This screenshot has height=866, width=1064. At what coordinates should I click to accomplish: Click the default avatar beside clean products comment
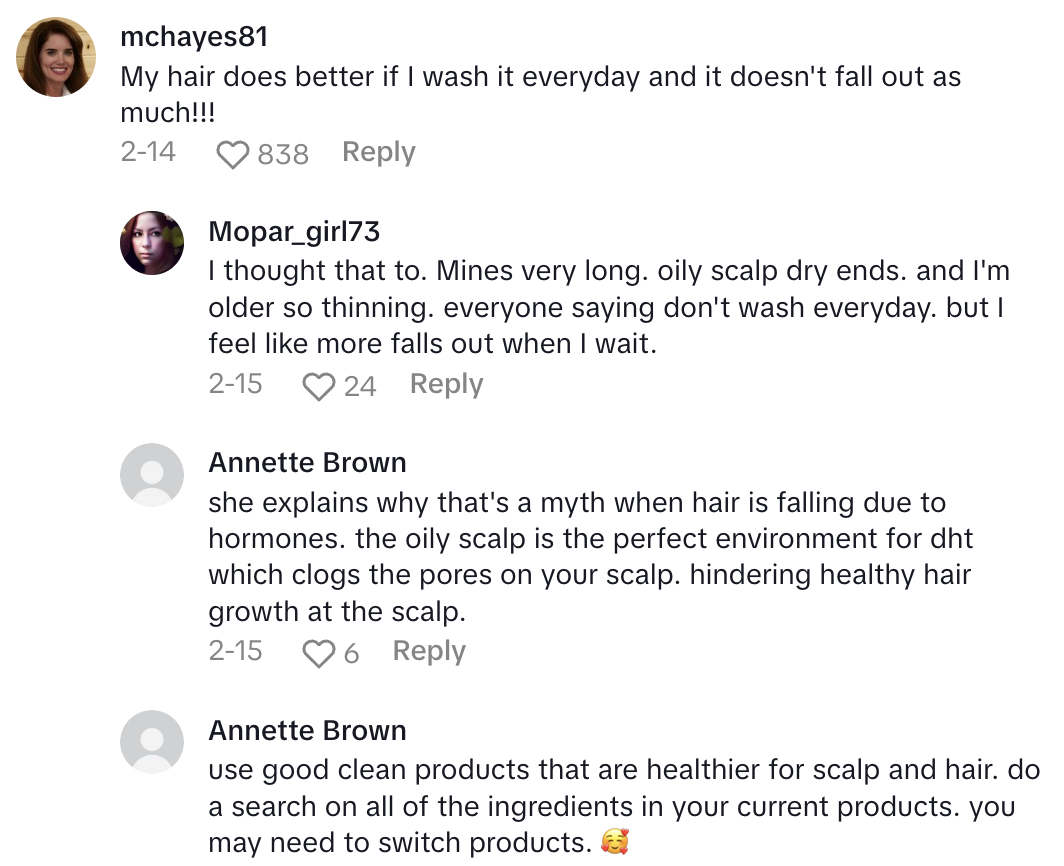click(x=152, y=743)
